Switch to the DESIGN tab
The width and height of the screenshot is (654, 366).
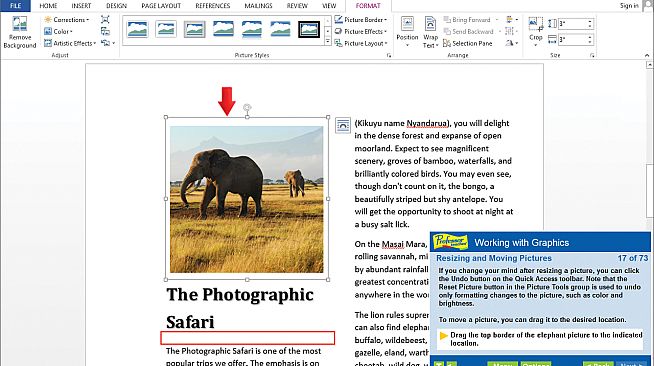[116, 6]
